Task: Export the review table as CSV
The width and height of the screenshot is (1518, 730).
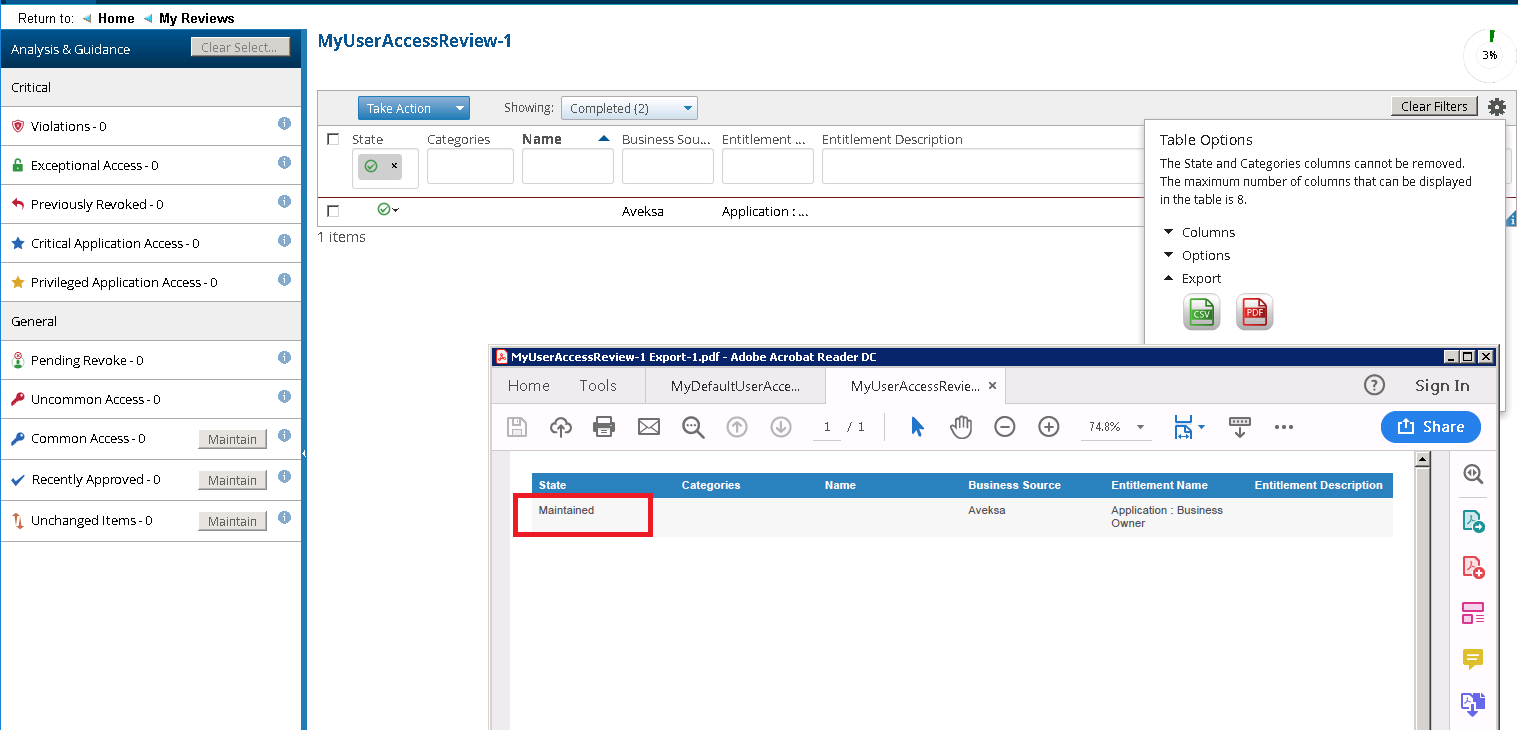Action: coord(1201,312)
